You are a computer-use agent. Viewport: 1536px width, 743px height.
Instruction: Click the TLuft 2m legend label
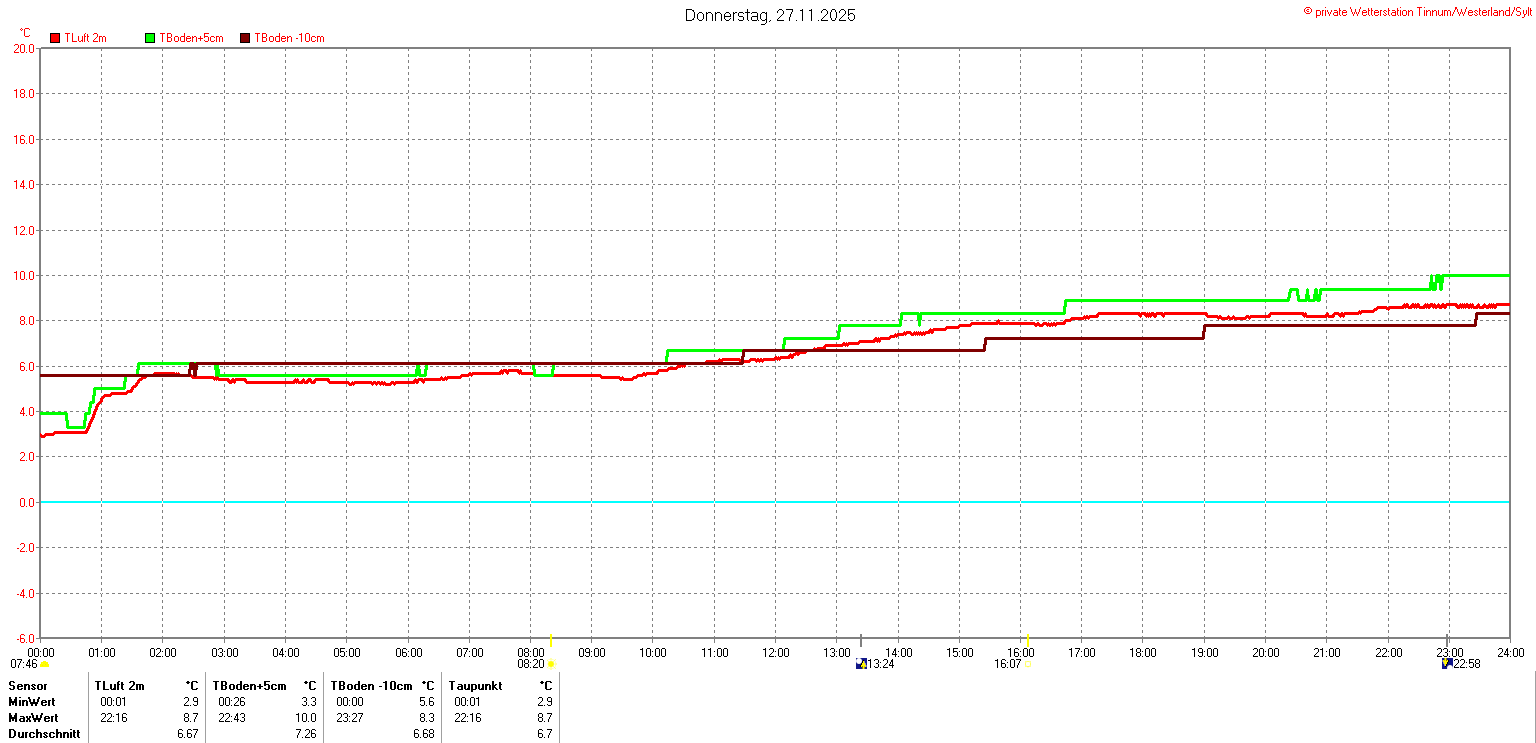tap(85, 38)
